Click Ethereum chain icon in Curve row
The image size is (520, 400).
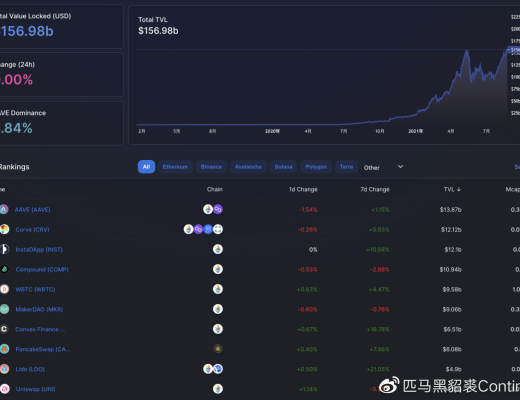click(x=189, y=229)
